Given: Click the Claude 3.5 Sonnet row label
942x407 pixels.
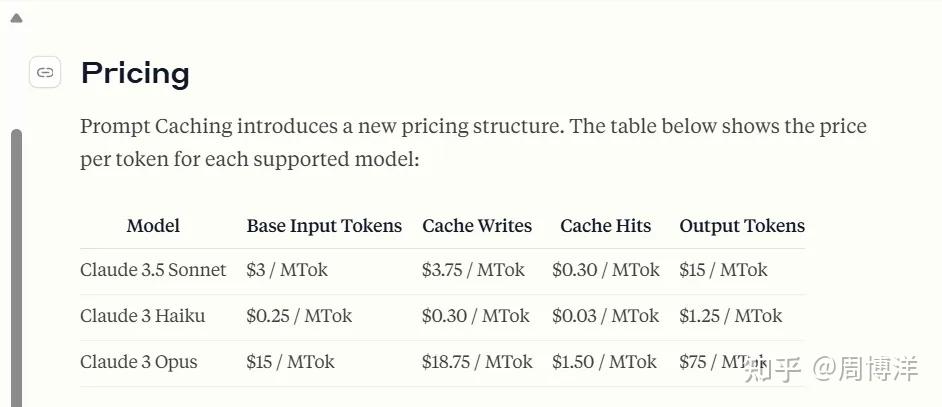Looking at the screenshot, I should coord(153,270).
